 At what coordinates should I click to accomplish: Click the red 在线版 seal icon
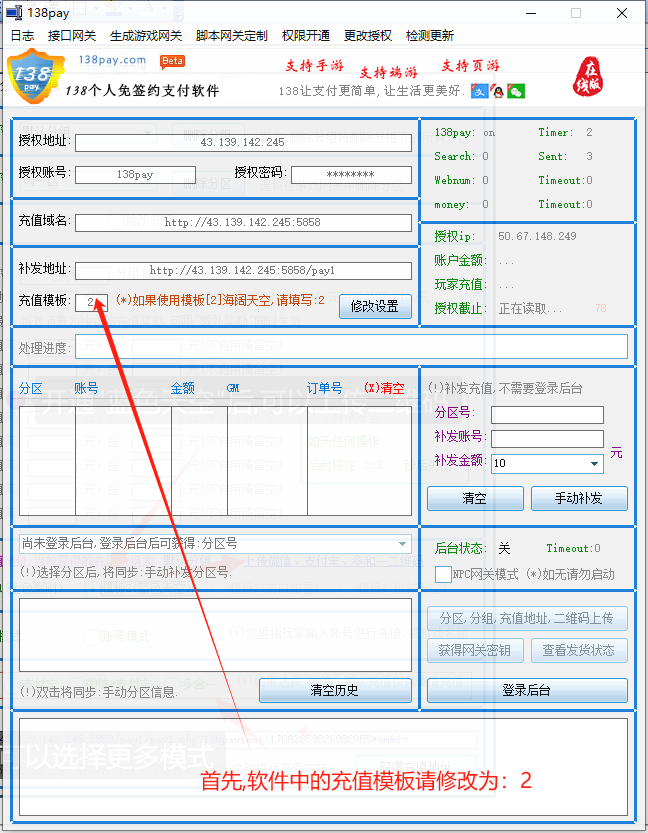588,77
